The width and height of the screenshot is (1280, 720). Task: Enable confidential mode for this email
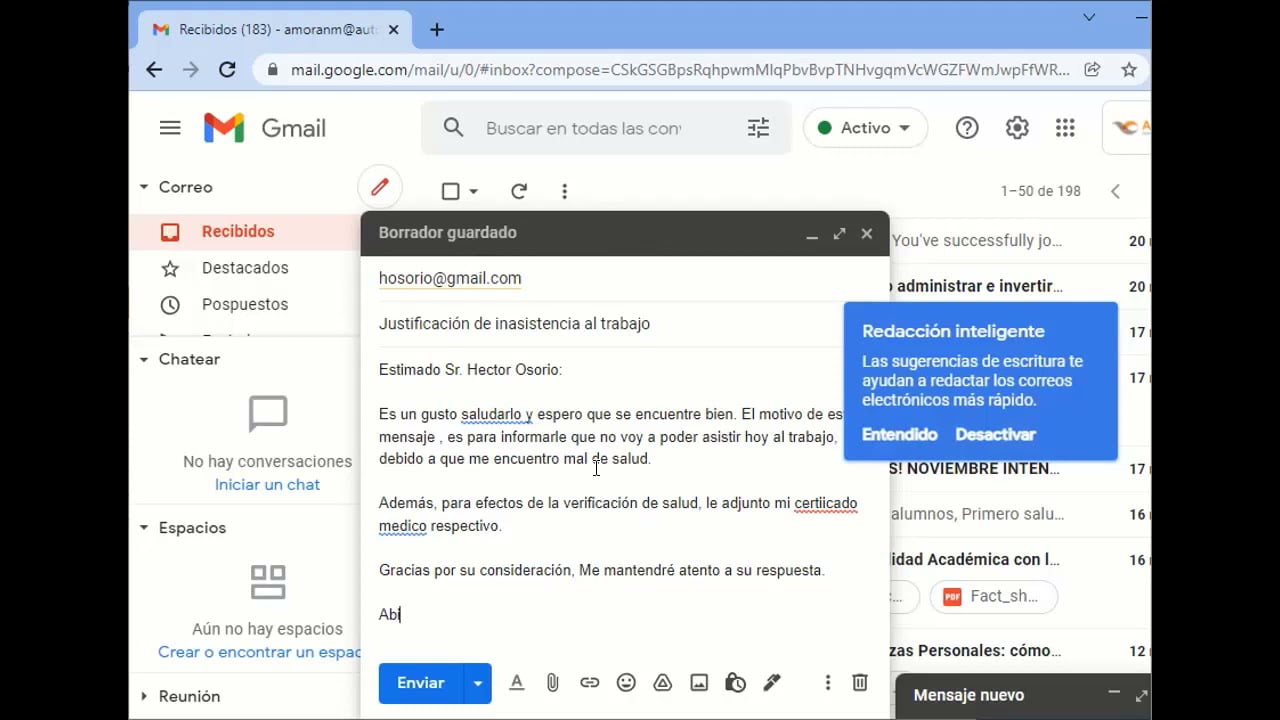(x=735, y=682)
